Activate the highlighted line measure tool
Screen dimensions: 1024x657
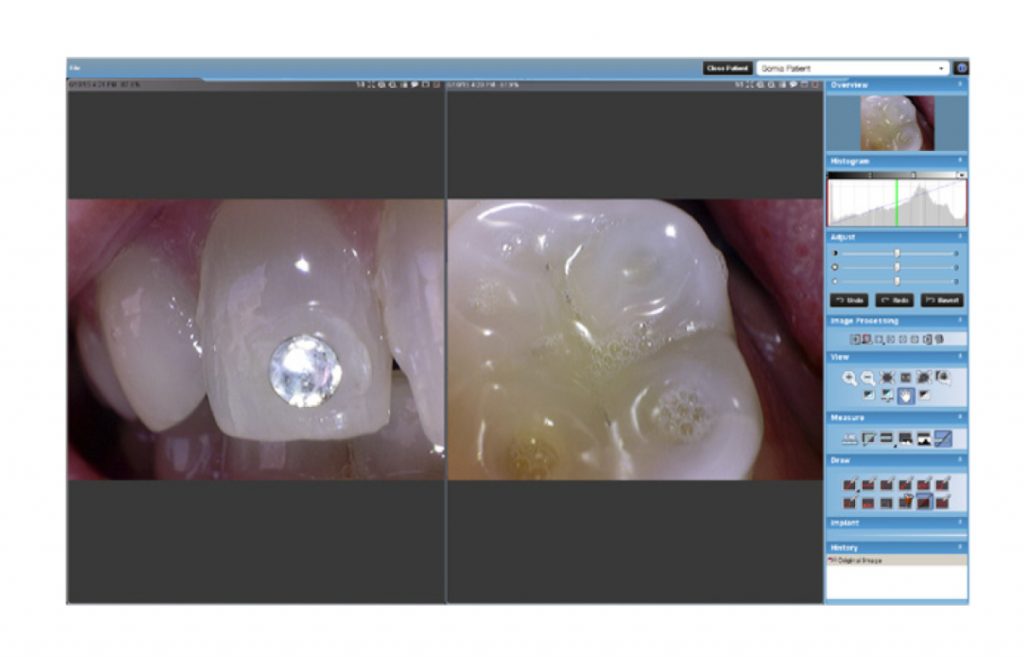(943, 438)
